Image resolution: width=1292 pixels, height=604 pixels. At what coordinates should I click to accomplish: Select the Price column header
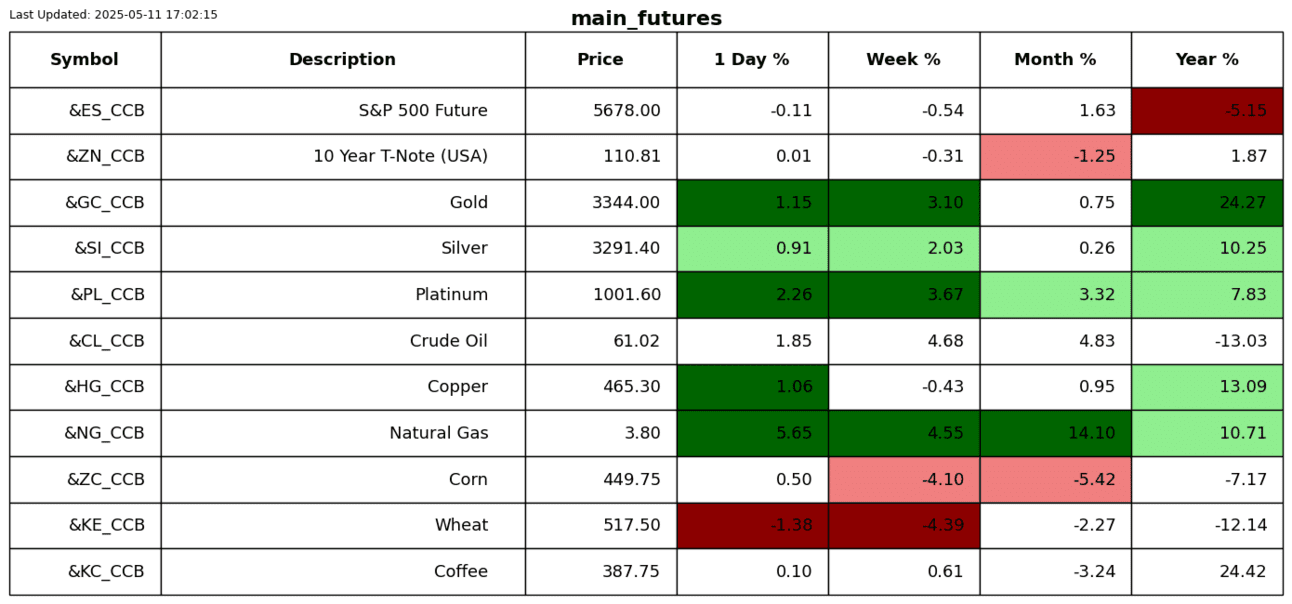600,60
